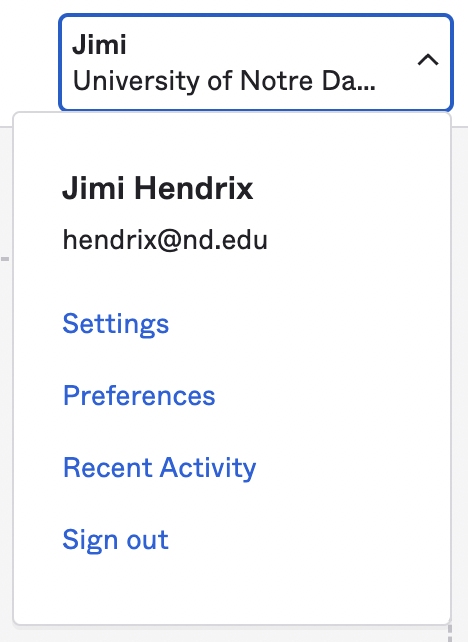View the Recent Activity page
Image resolution: width=468 pixels, height=642 pixels.
point(160,468)
